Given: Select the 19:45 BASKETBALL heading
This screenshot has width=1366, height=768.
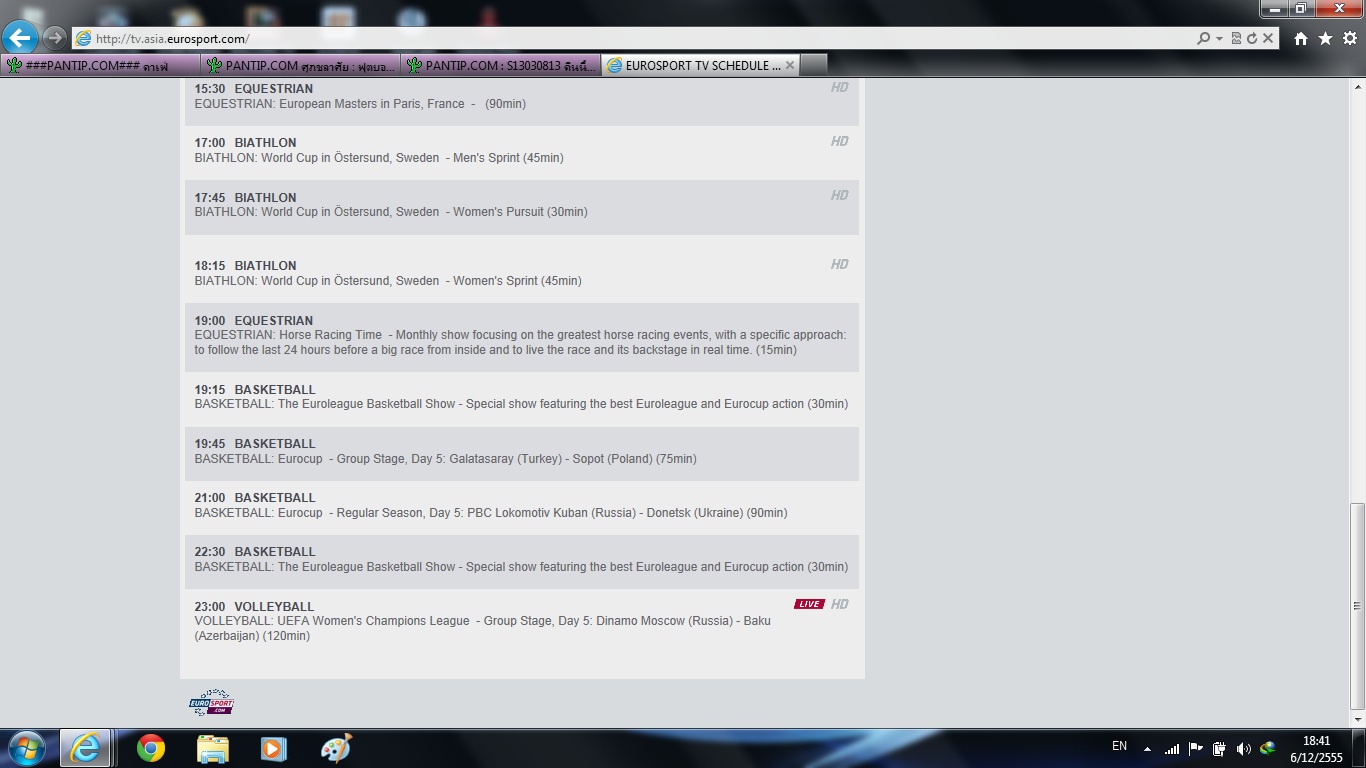Looking at the screenshot, I should pyautogui.click(x=255, y=444).
